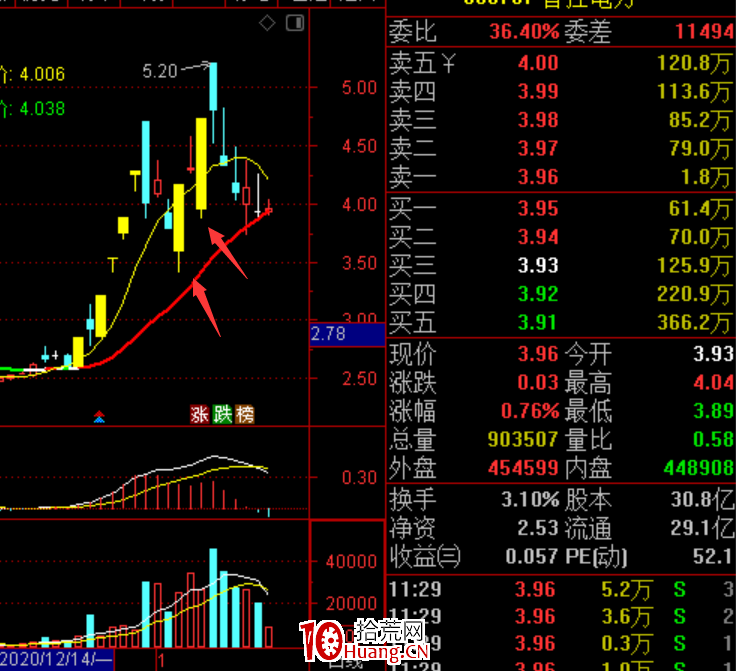Image resolution: width=736 pixels, height=671 pixels.
Task: Select the 卖一 price 3.96
Action: (538, 177)
